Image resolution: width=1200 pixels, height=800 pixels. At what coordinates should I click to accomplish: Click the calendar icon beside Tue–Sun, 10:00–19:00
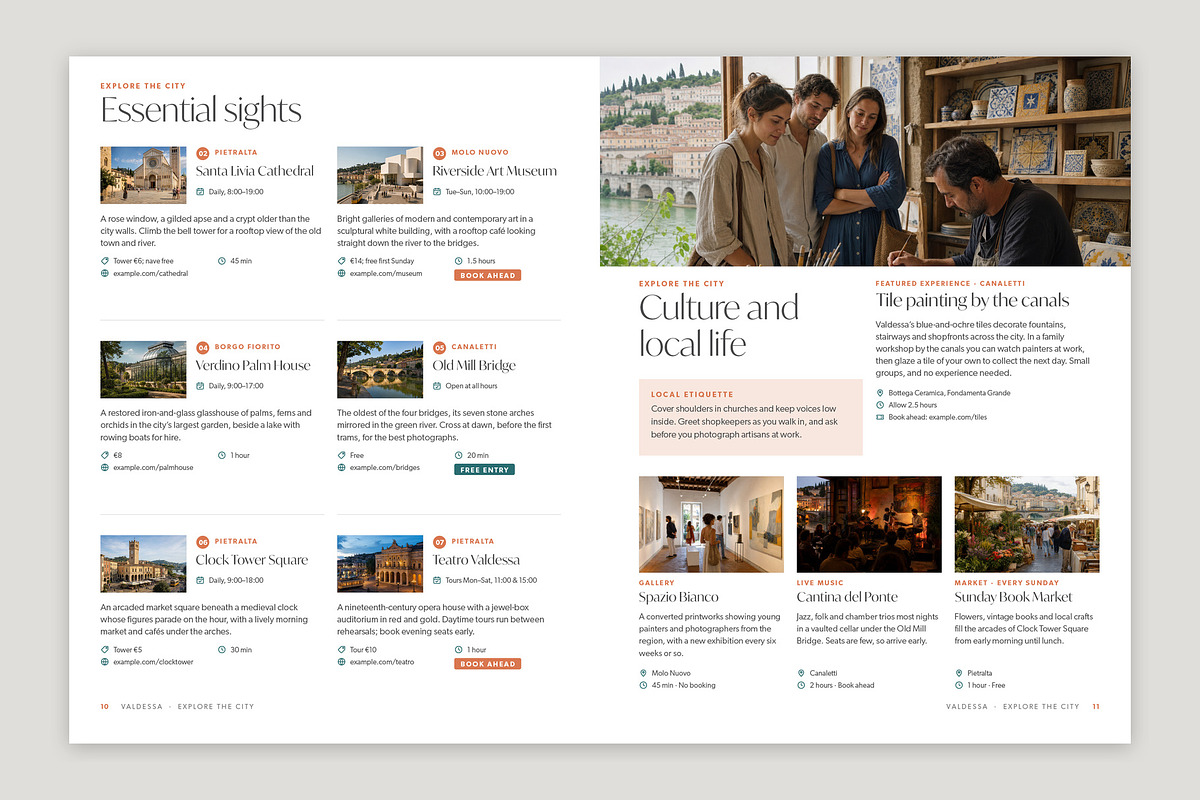[437, 191]
